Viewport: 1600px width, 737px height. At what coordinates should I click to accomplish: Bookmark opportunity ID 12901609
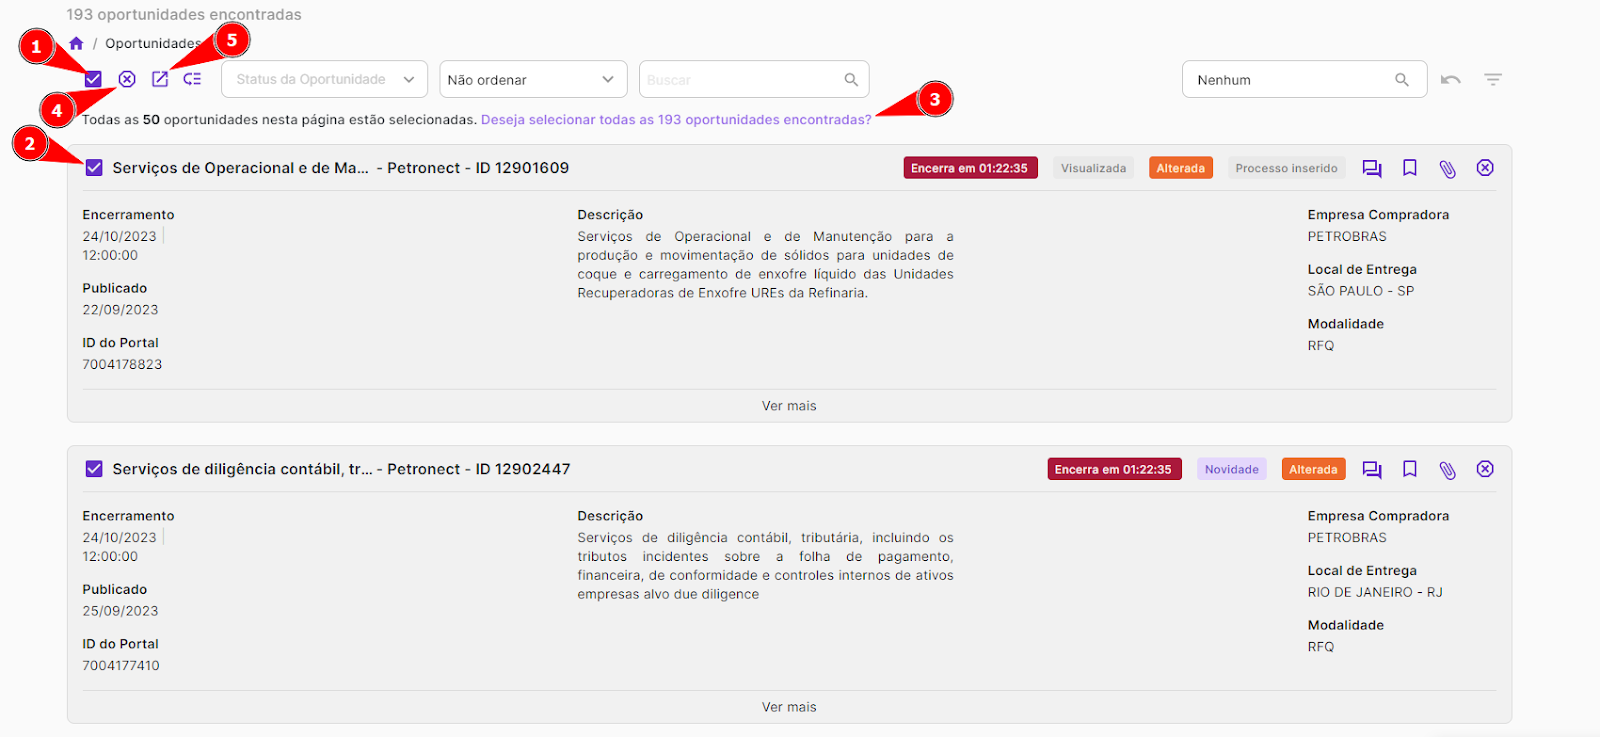point(1410,168)
